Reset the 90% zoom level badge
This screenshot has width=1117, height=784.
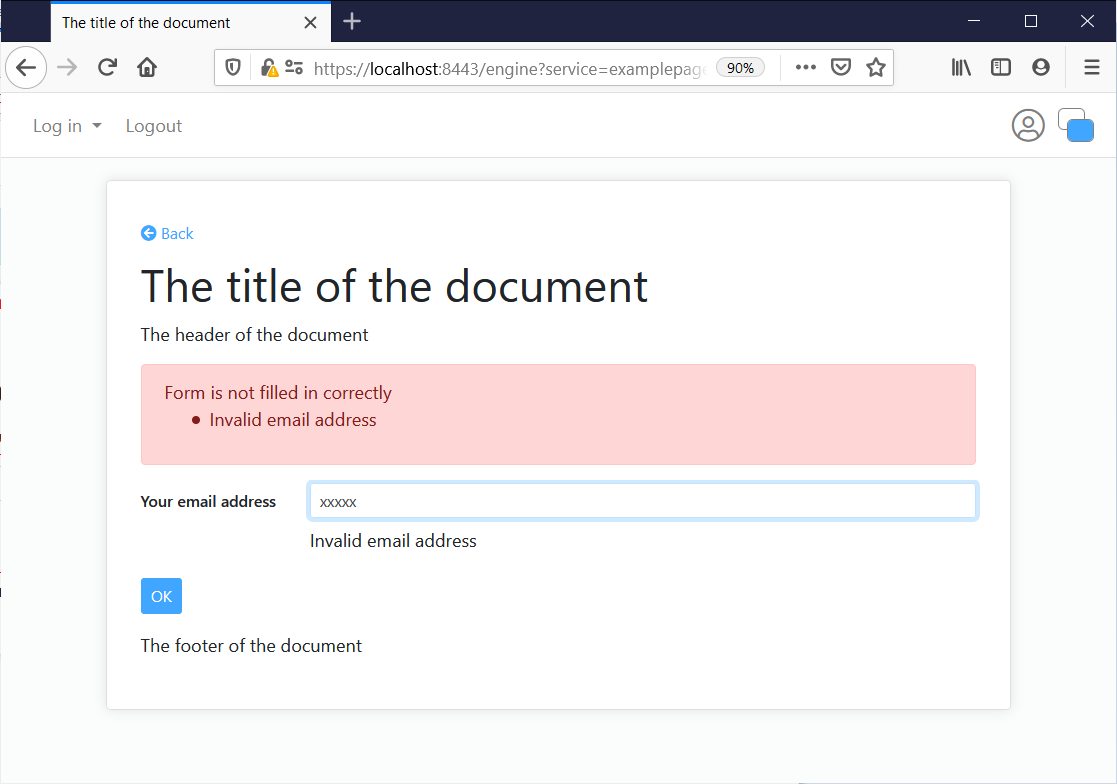(x=740, y=68)
